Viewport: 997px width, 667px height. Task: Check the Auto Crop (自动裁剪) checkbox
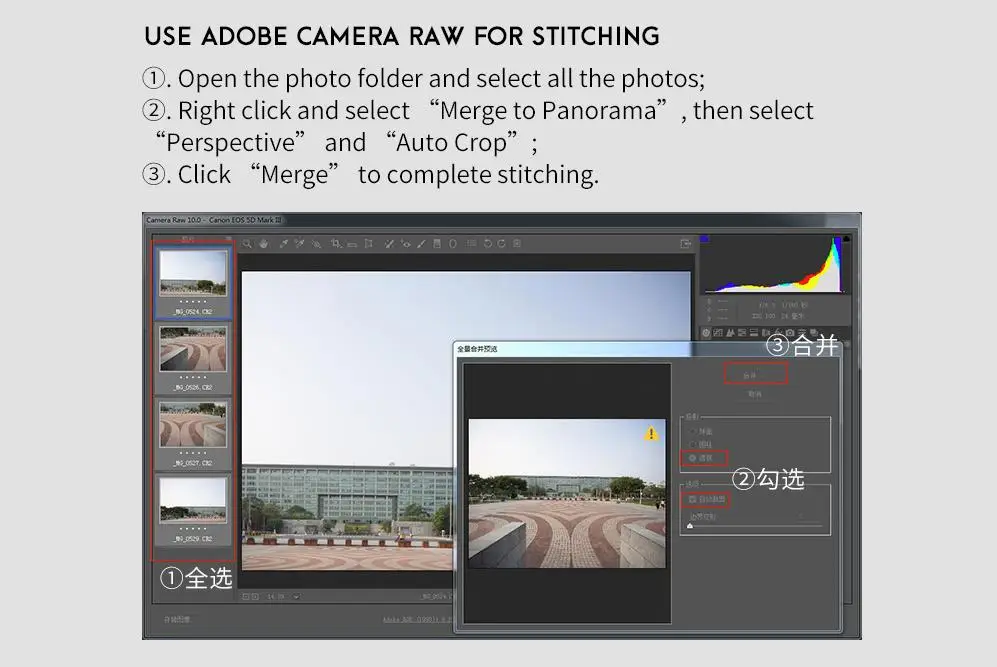coord(693,500)
